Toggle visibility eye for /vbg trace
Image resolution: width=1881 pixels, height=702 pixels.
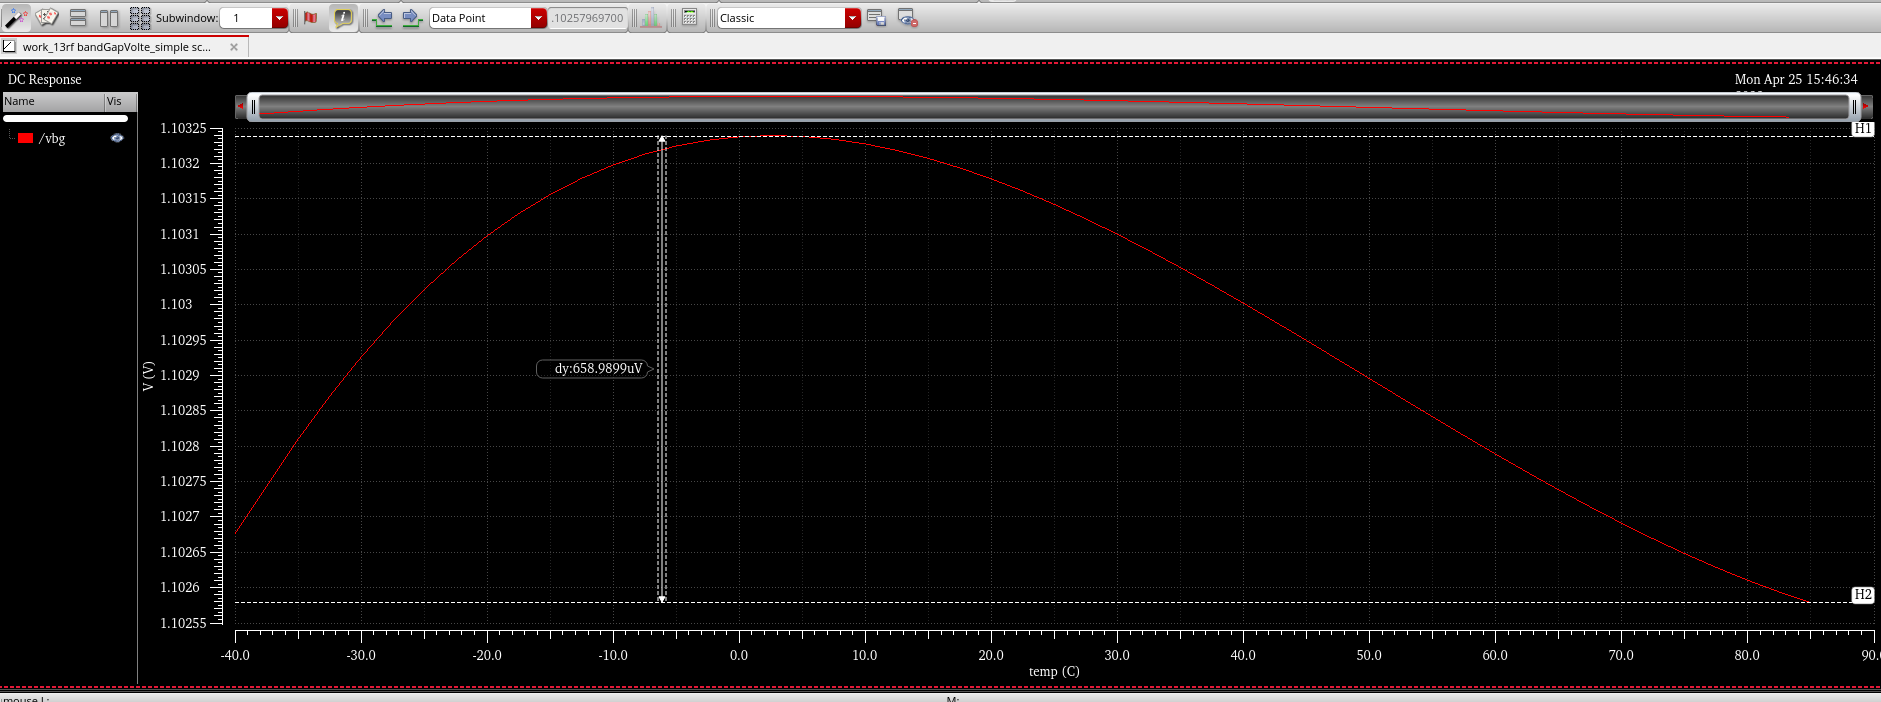pos(117,138)
